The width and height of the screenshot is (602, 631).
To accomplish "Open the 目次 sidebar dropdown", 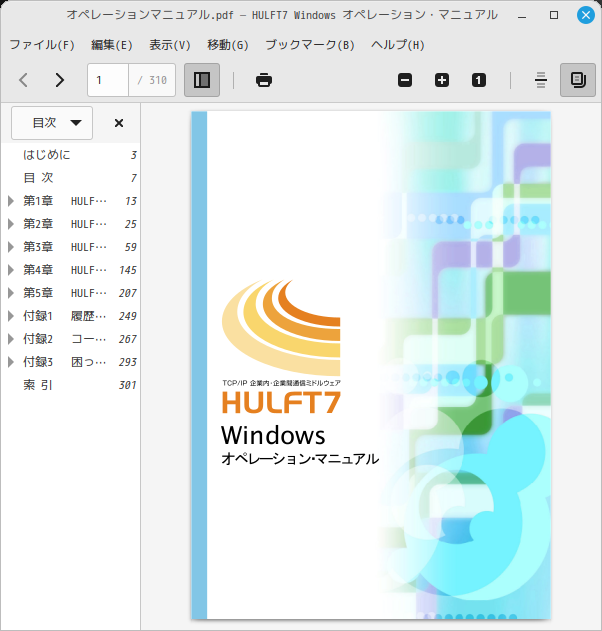I will point(52,123).
